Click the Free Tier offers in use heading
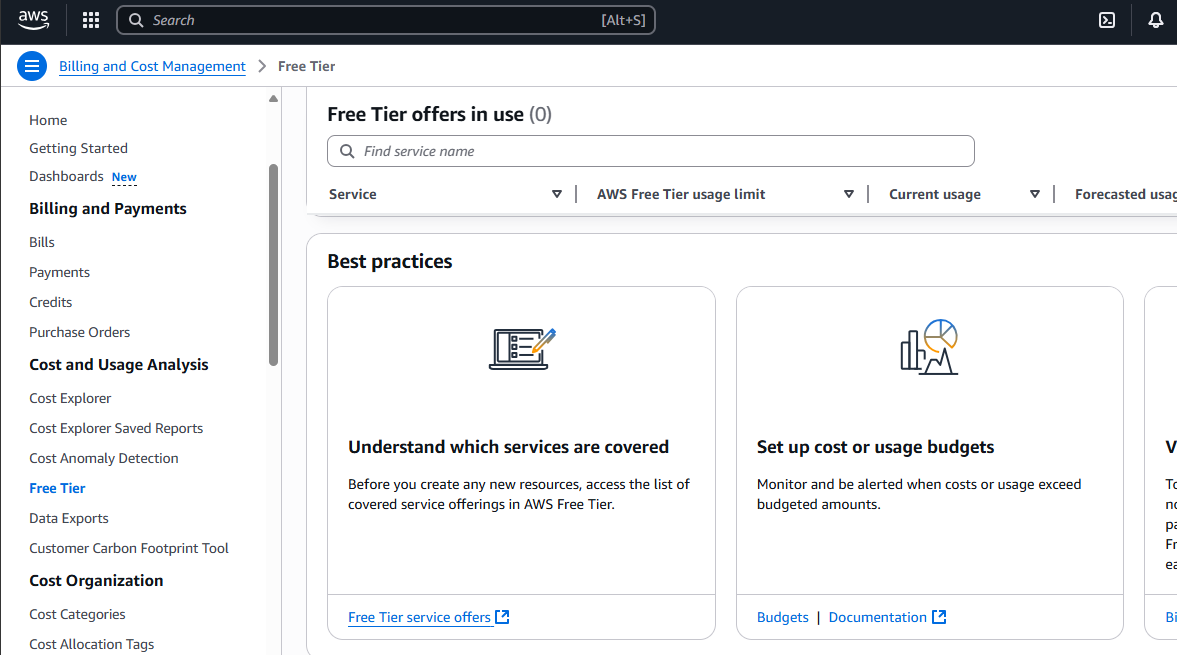 coord(439,114)
